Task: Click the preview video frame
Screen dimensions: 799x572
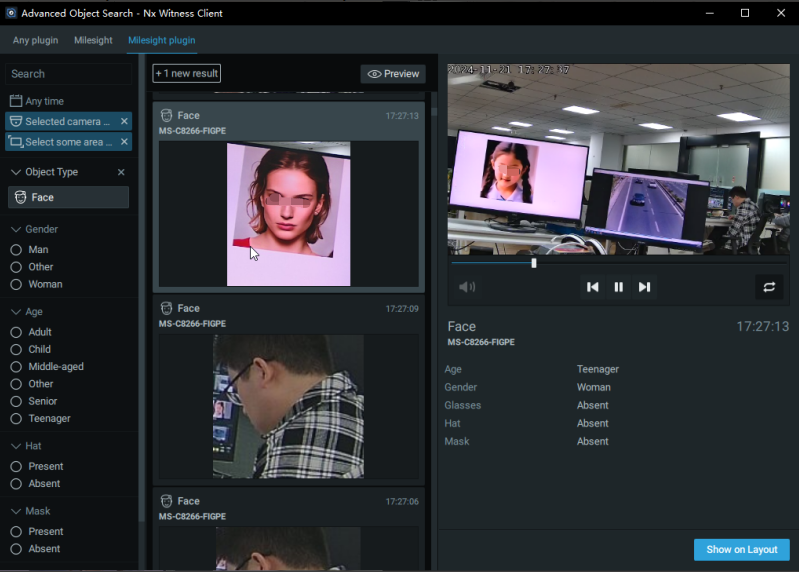Action: [619, 159]
